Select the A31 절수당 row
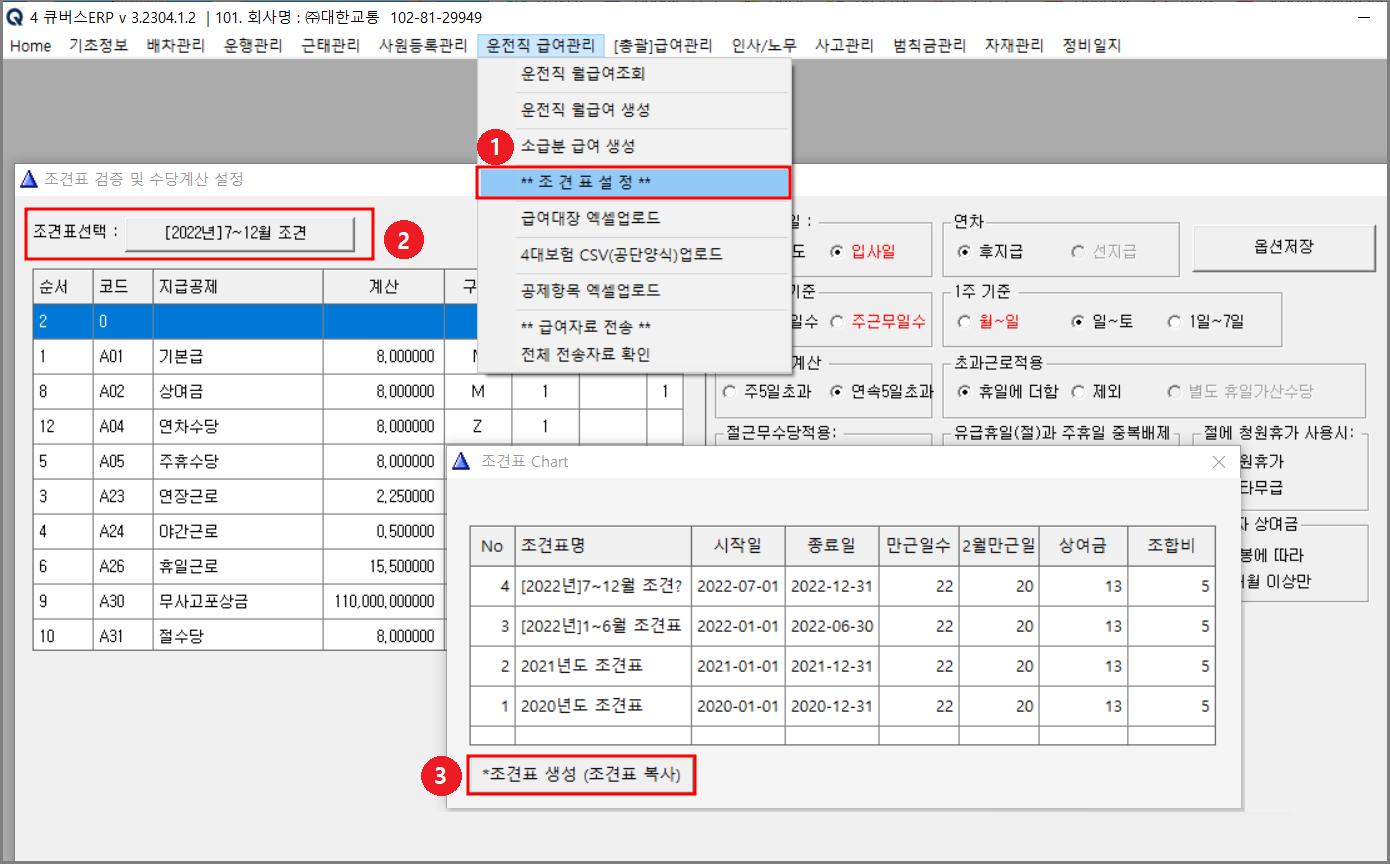Image resolution: width=1390 pixels, height=864 pixels. (240, 636)
